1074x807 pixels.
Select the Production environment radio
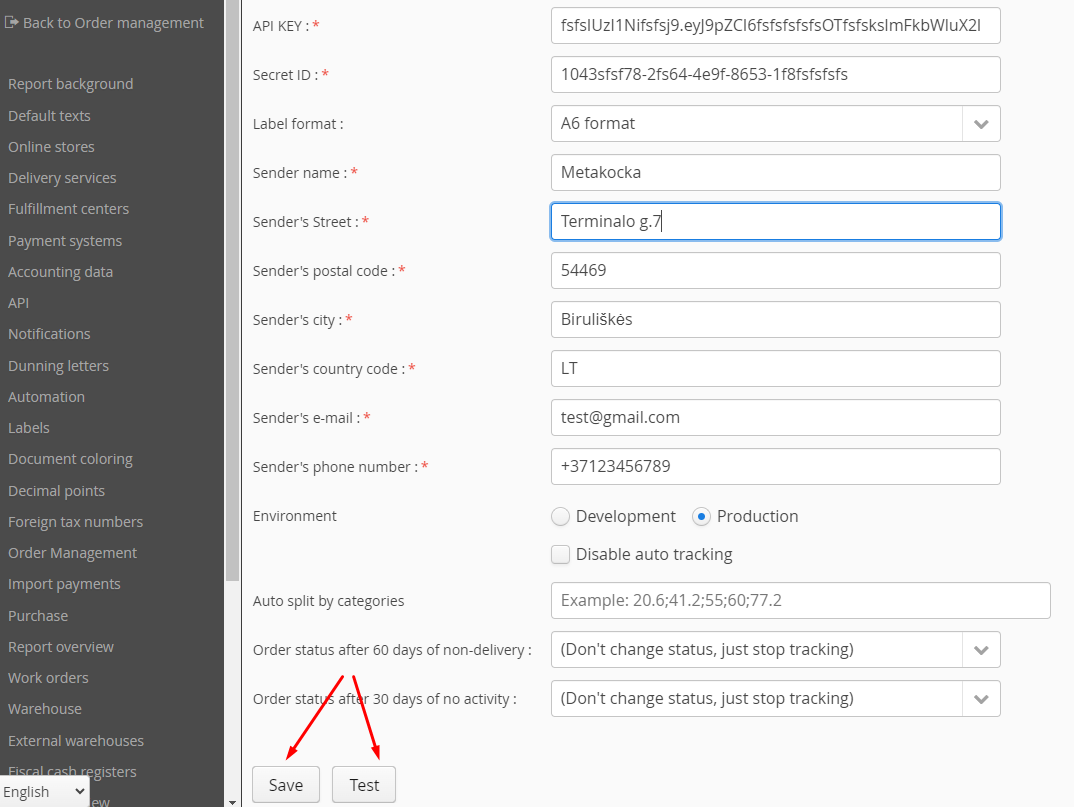(701, 517)
